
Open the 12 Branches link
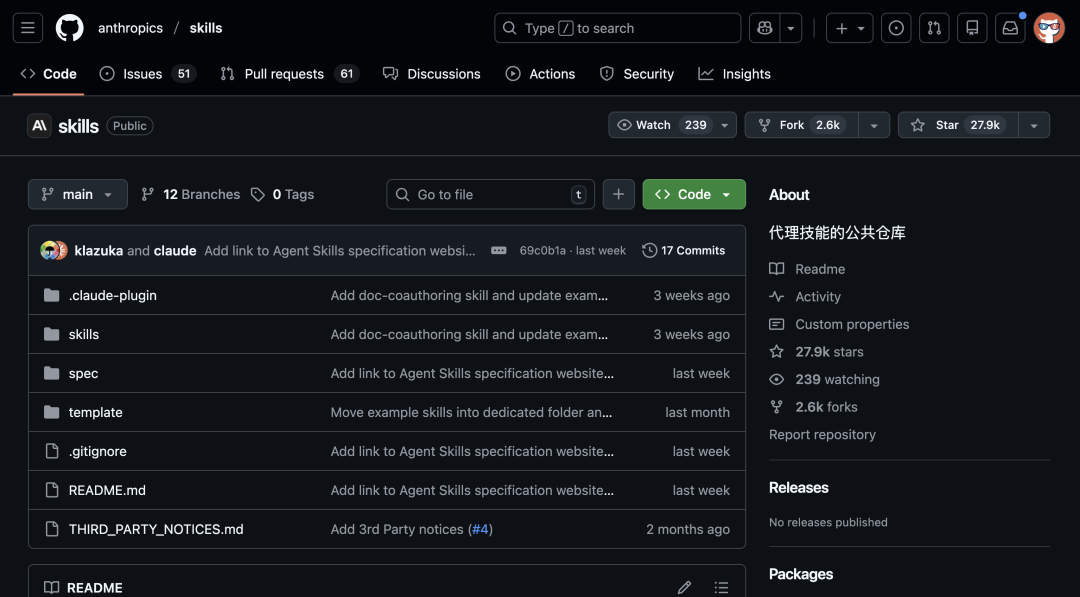(191, 195)
